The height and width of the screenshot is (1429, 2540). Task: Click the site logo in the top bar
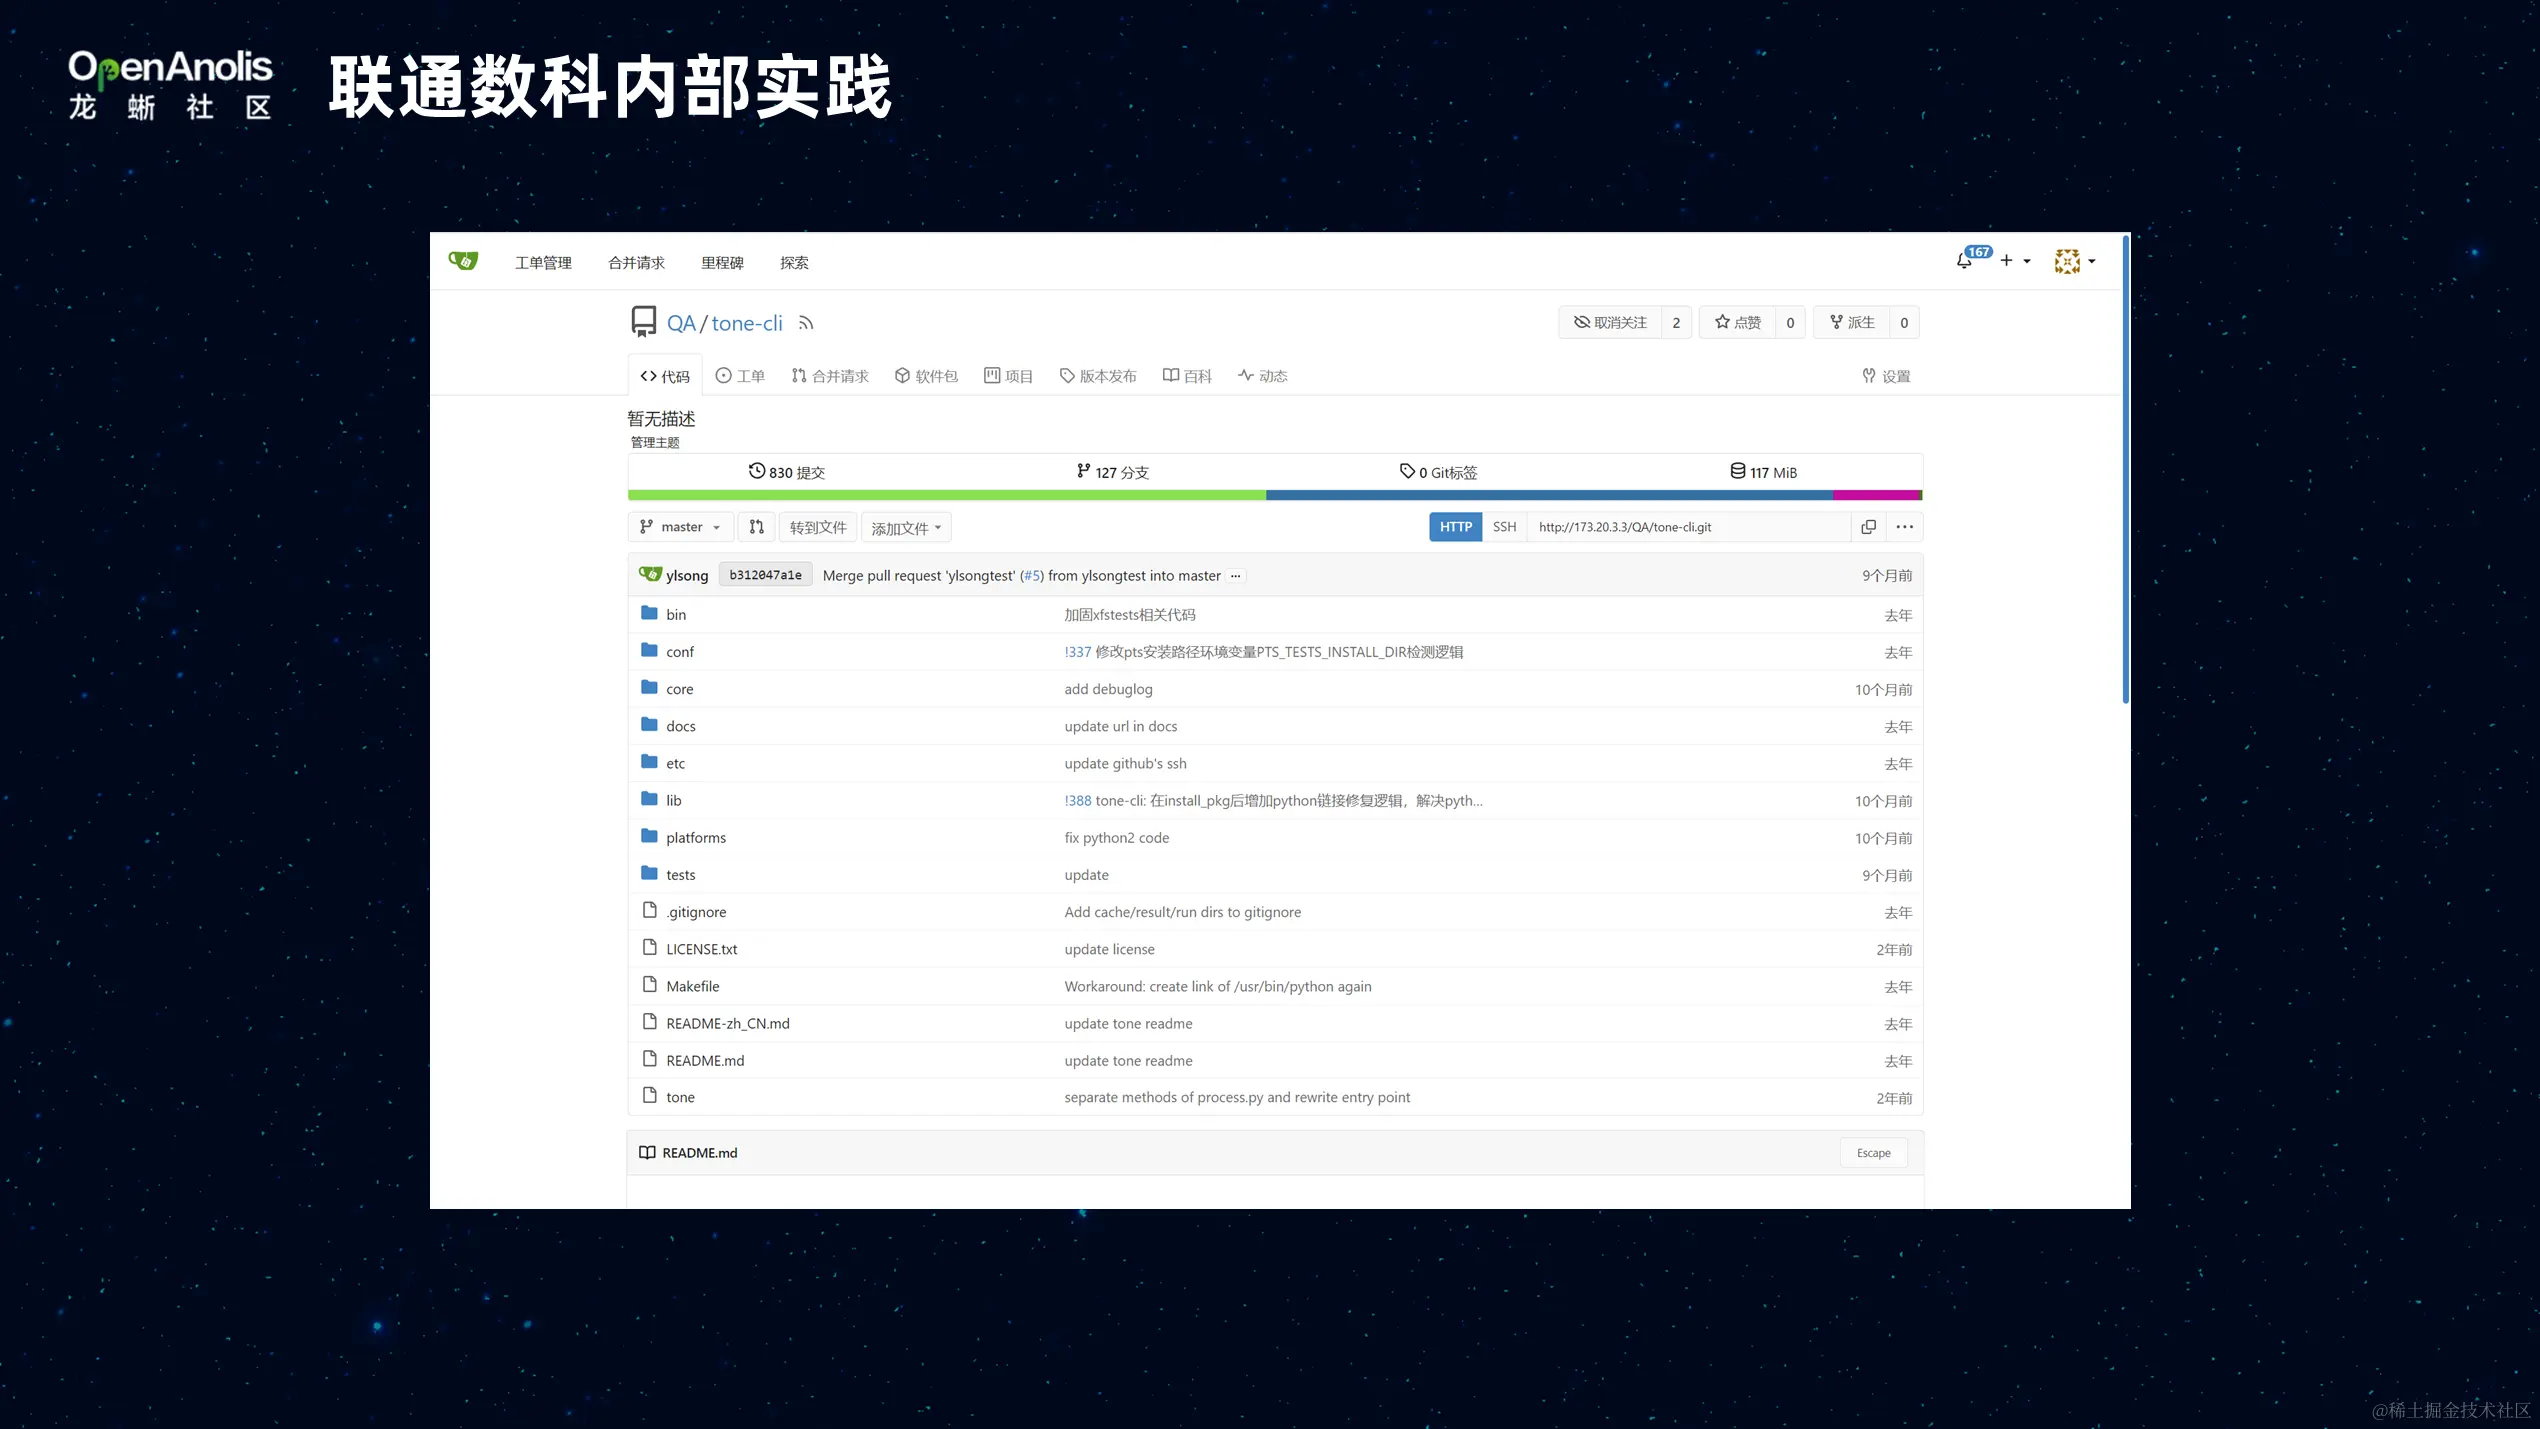point(463,260)
